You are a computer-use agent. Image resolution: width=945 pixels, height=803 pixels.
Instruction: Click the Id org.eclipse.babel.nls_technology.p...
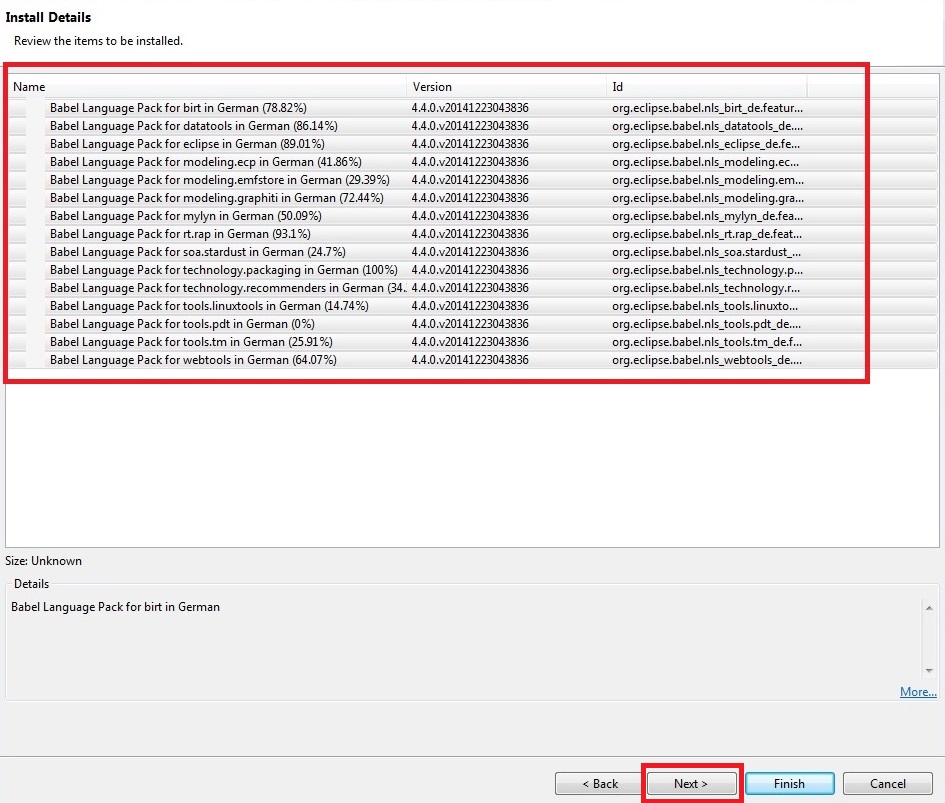[x=708, y=270]
